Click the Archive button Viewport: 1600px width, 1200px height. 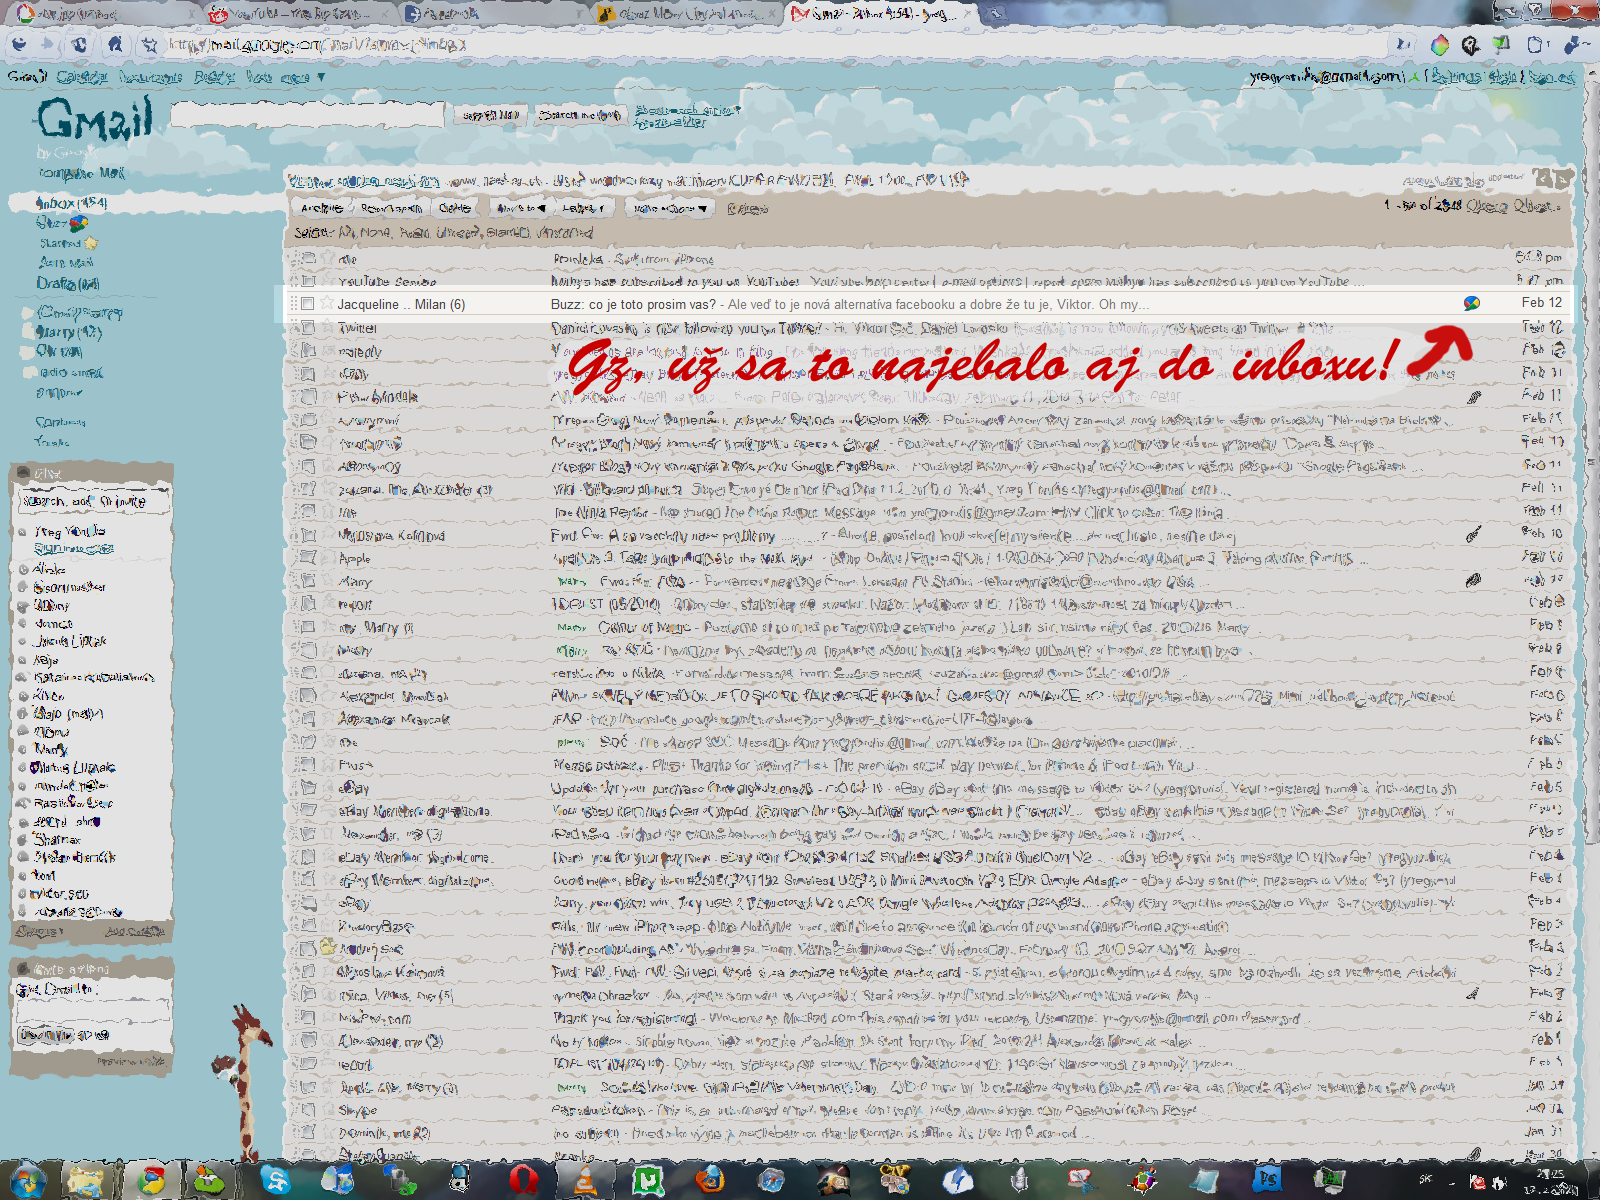(322, 208)
